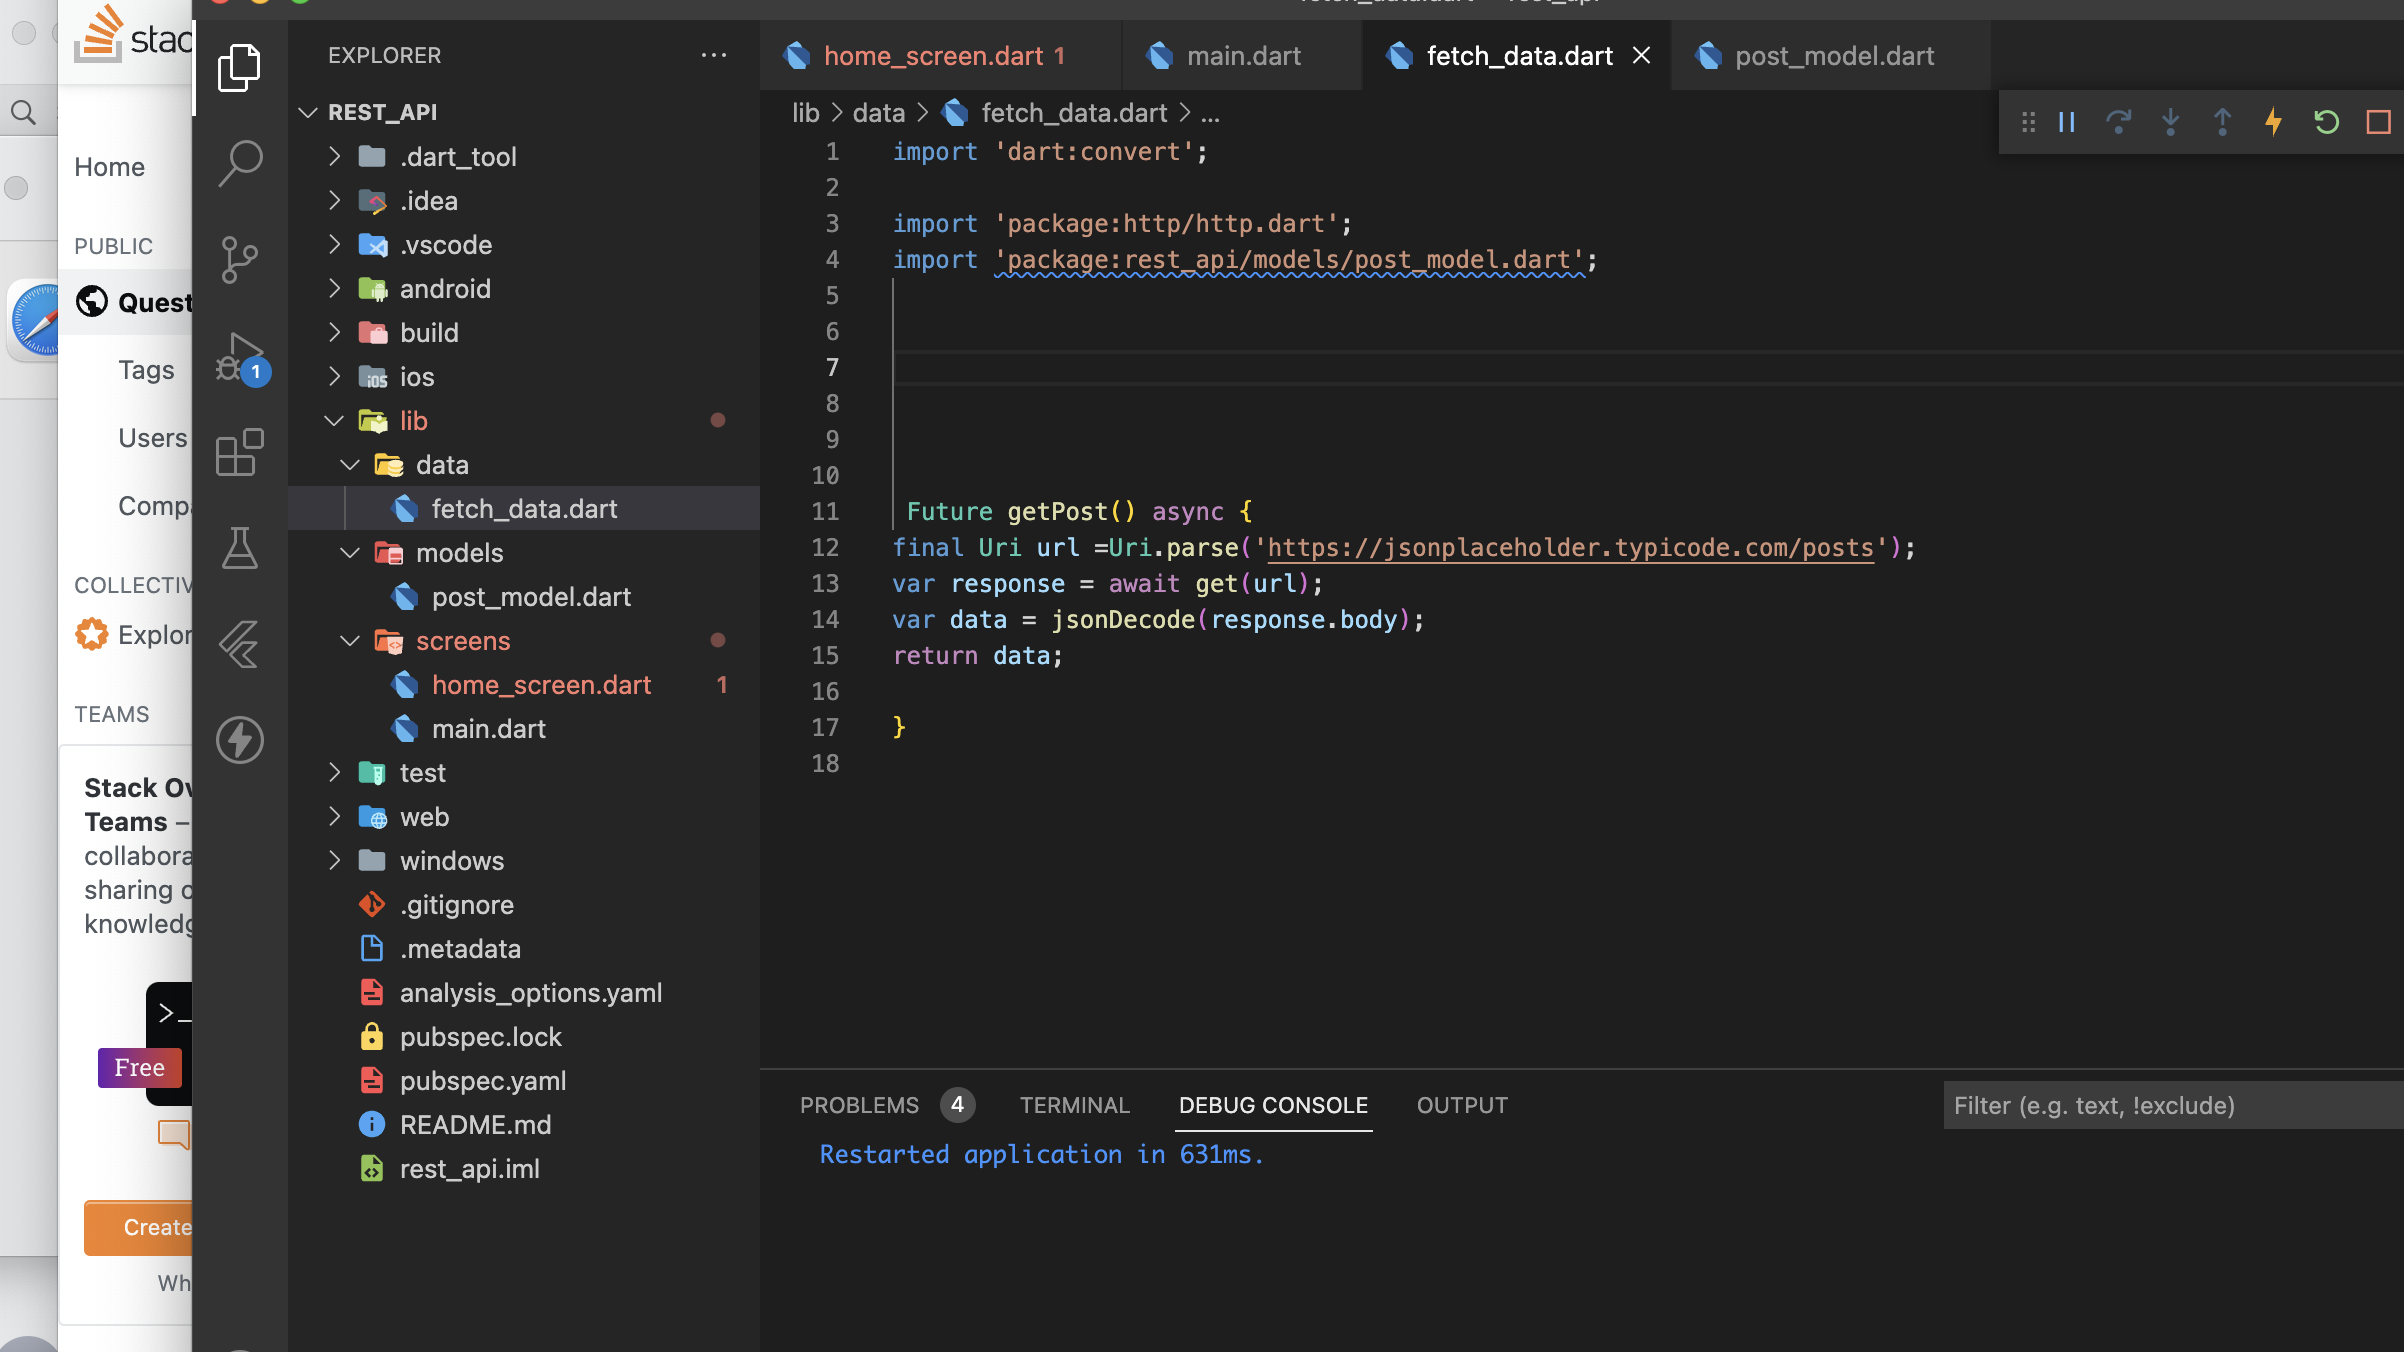Screen dimensions: 2404x1352
Task: Open the Run and Debug view icon
Action: click(x=241, y=358)
